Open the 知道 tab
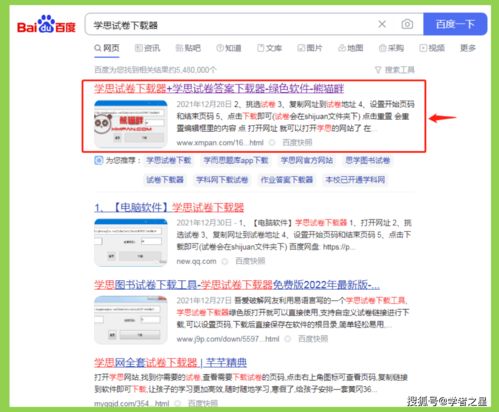The image size is (499, 412). pos(229,48)
